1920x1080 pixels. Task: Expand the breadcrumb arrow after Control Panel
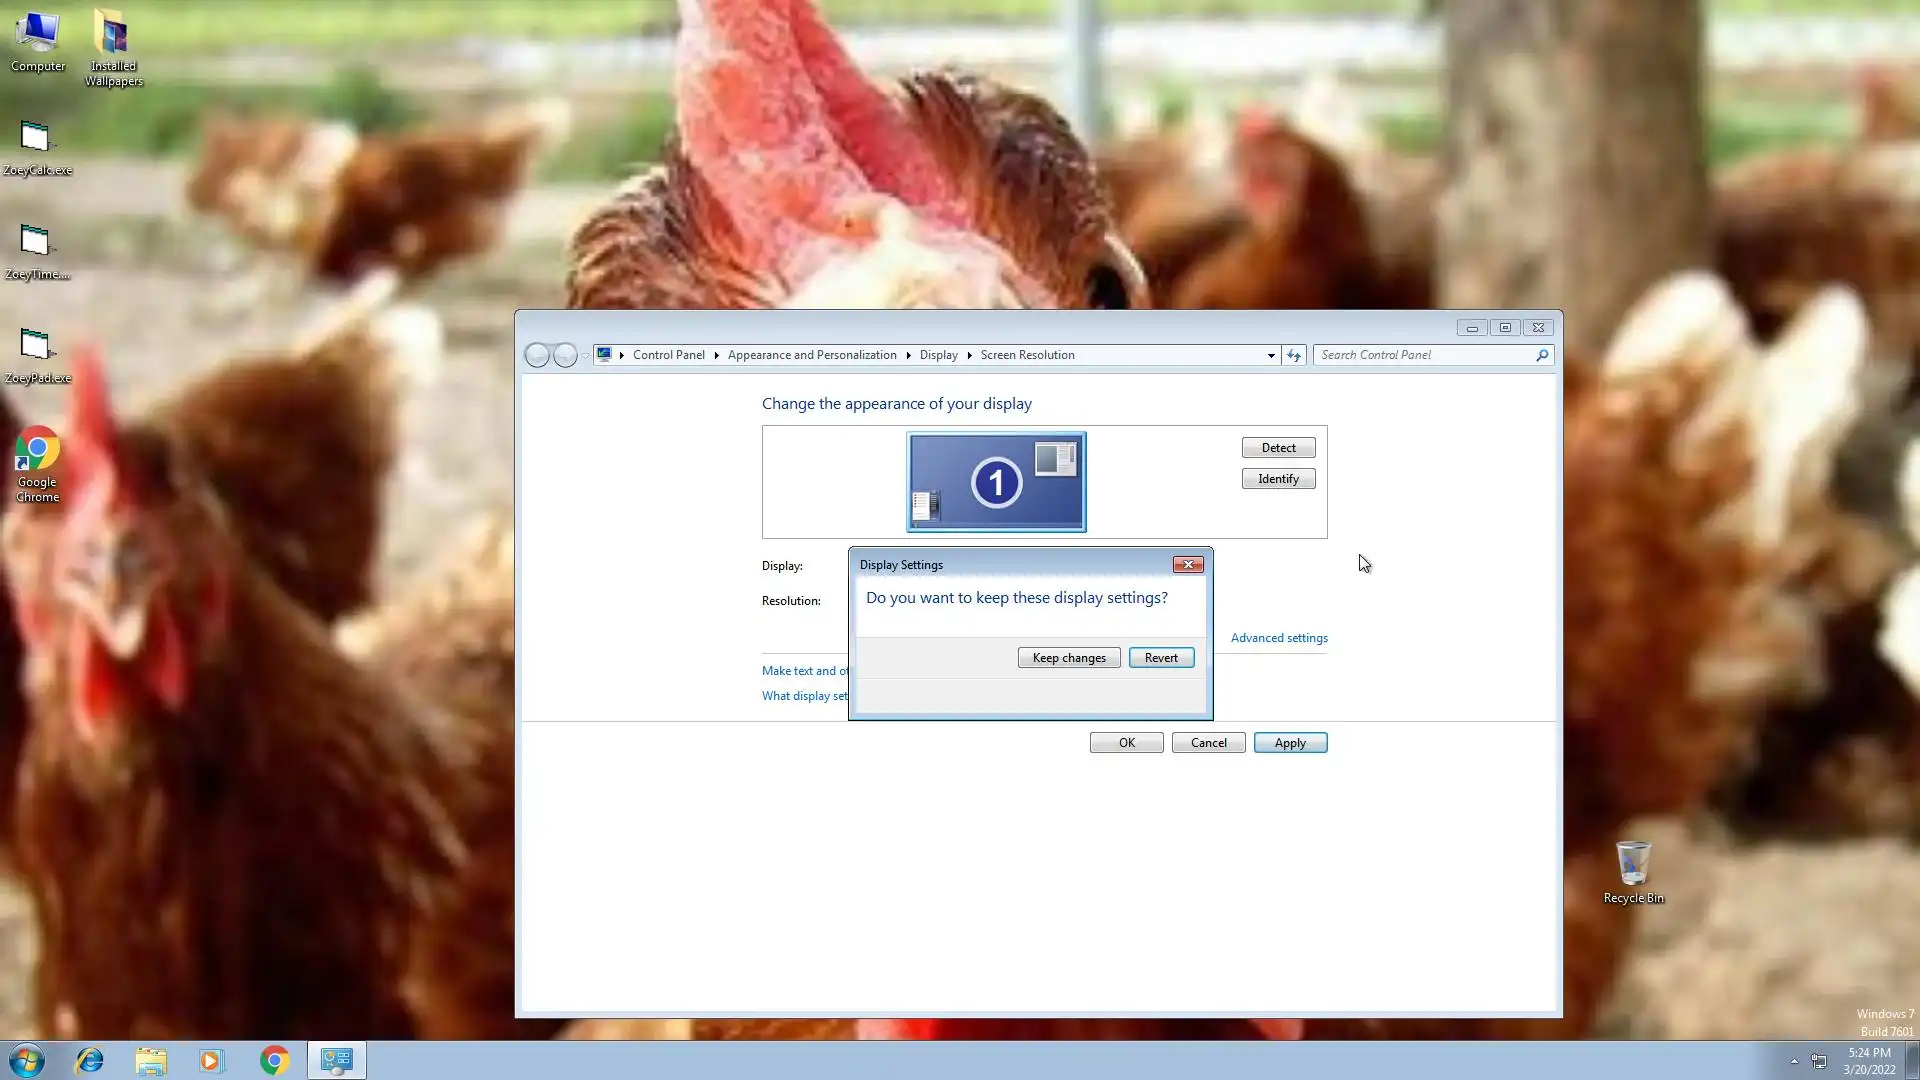716,355
